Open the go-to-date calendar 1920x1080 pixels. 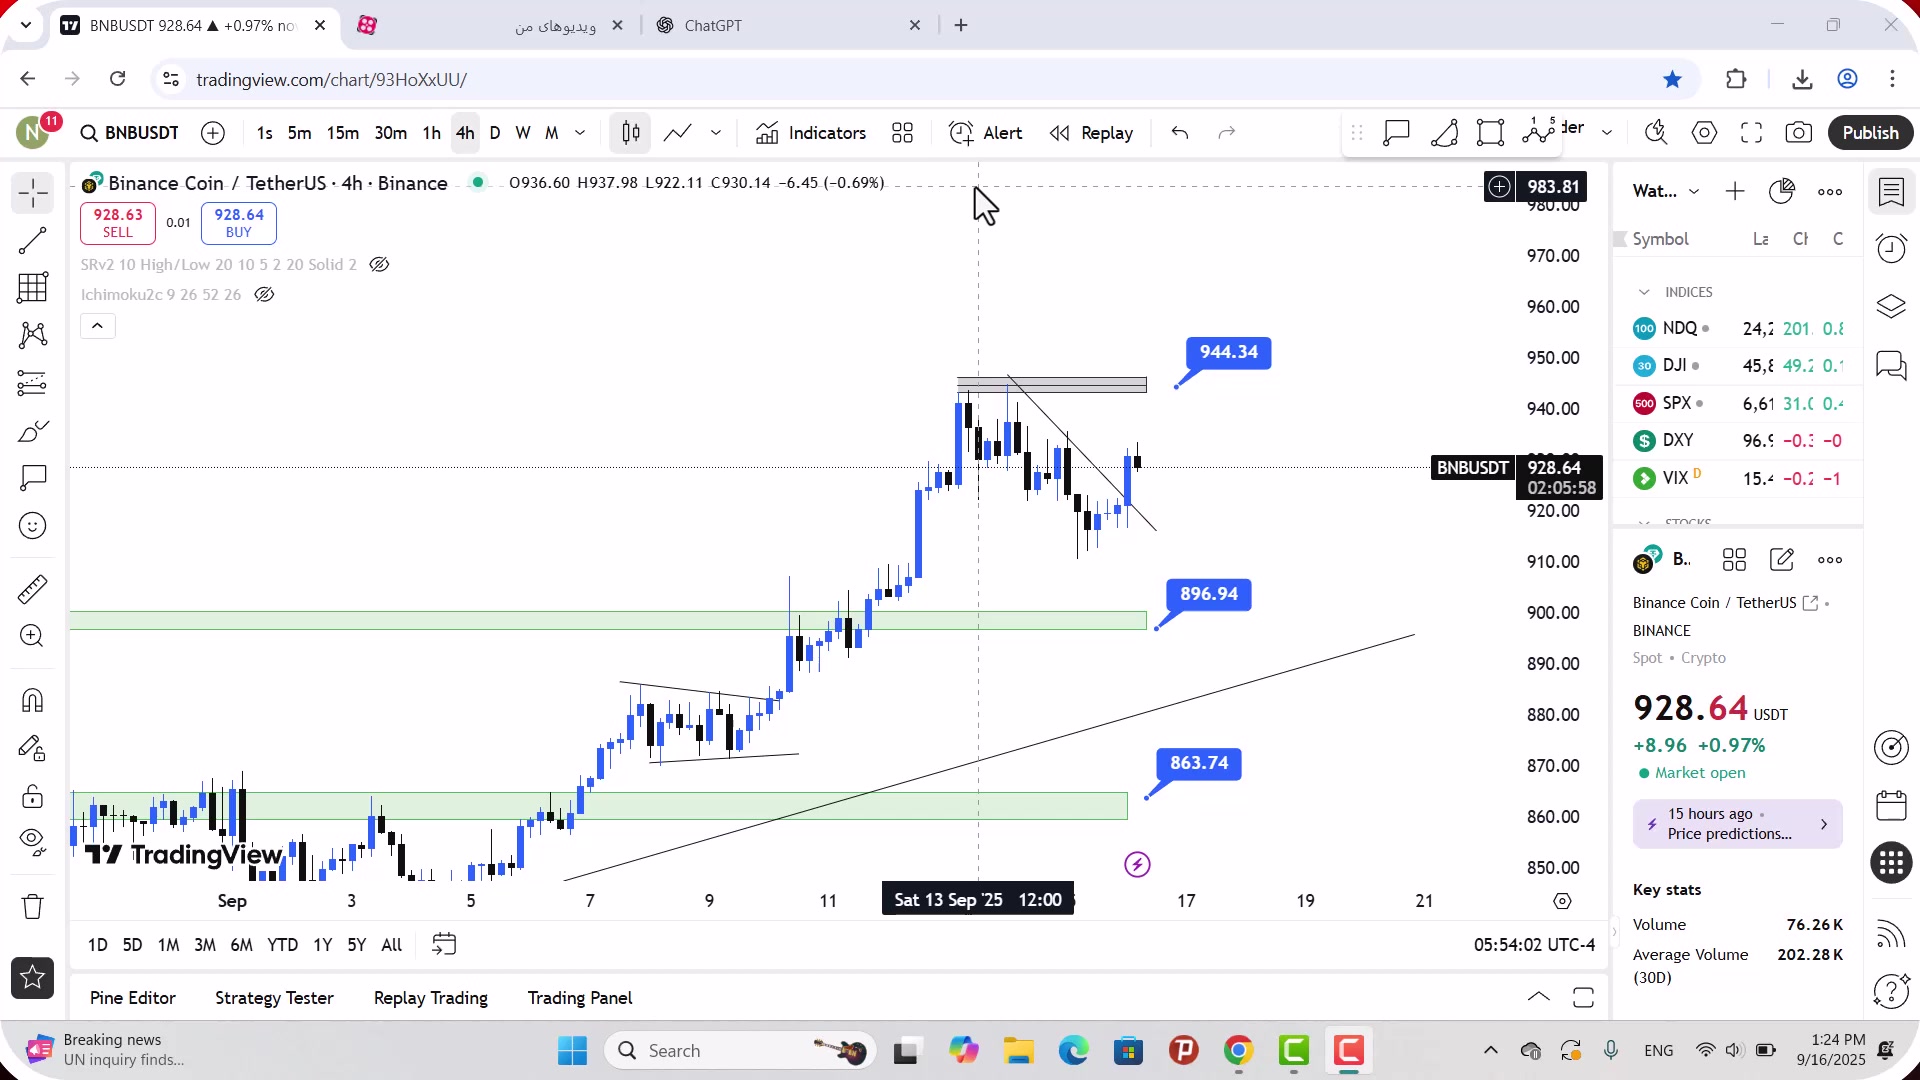point(444,945)
